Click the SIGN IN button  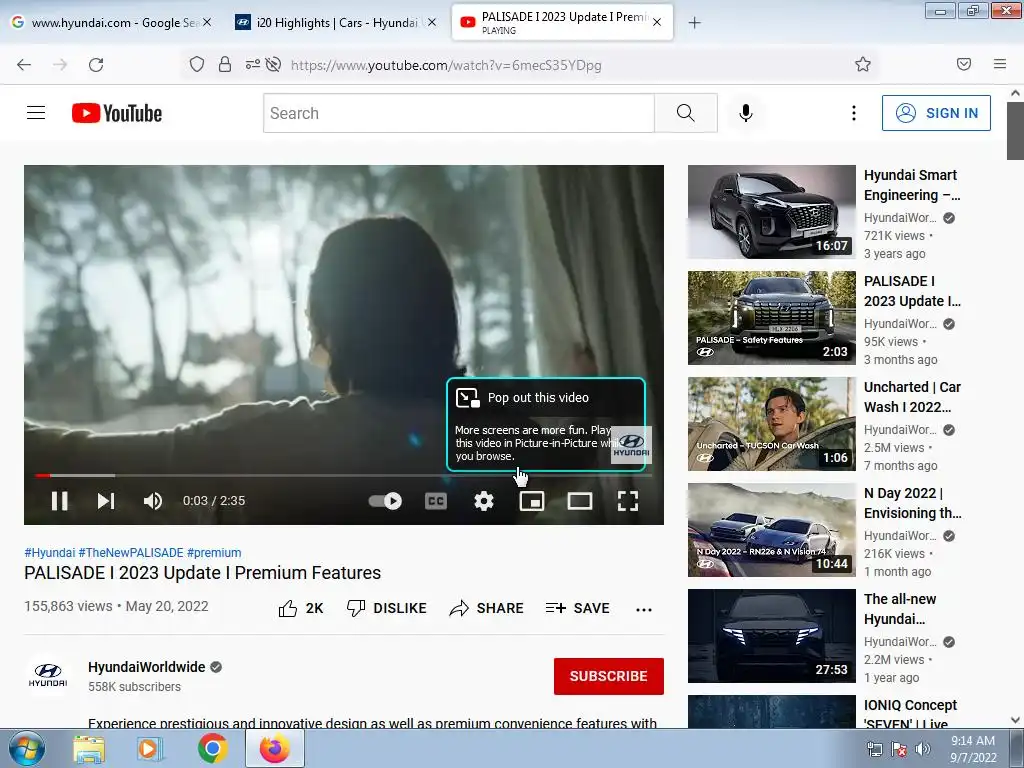936,113
